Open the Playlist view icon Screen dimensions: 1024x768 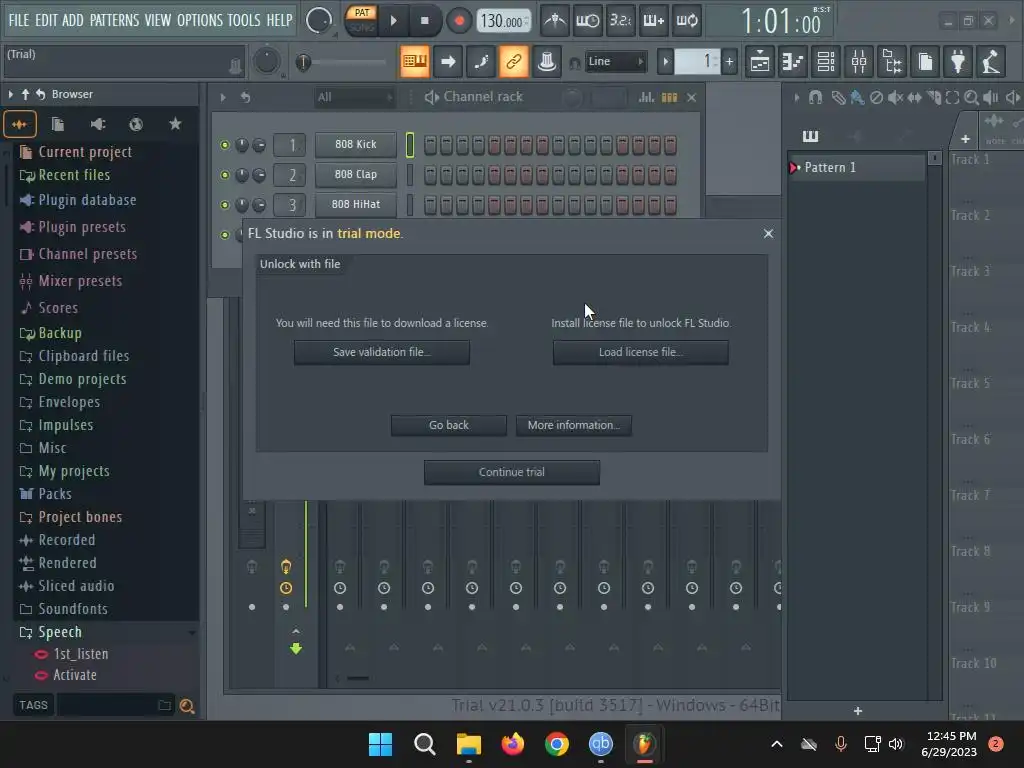760,62
